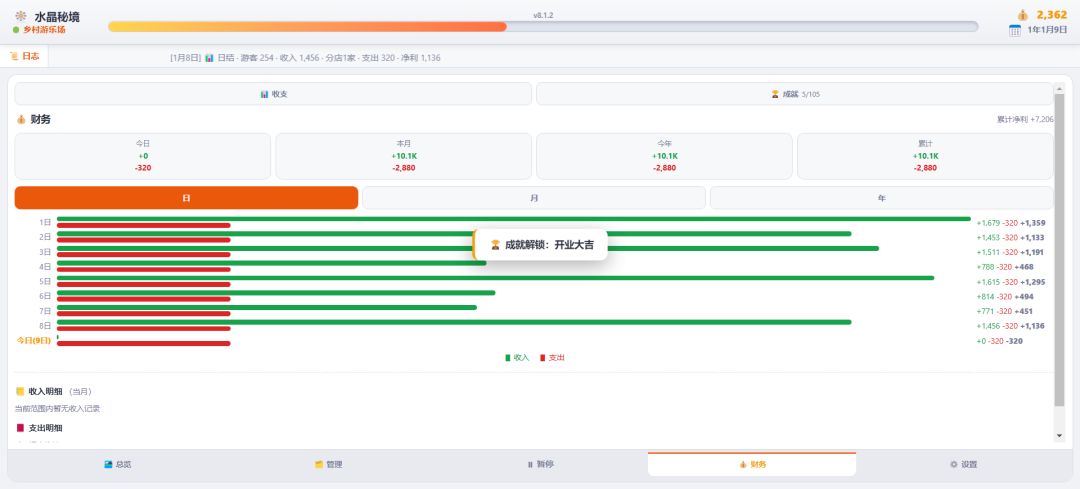This screenshot has width=1080, height=489.
Task: Click the 8日 red expense bar
Action: pyautogui.click(x=144, y=329)
